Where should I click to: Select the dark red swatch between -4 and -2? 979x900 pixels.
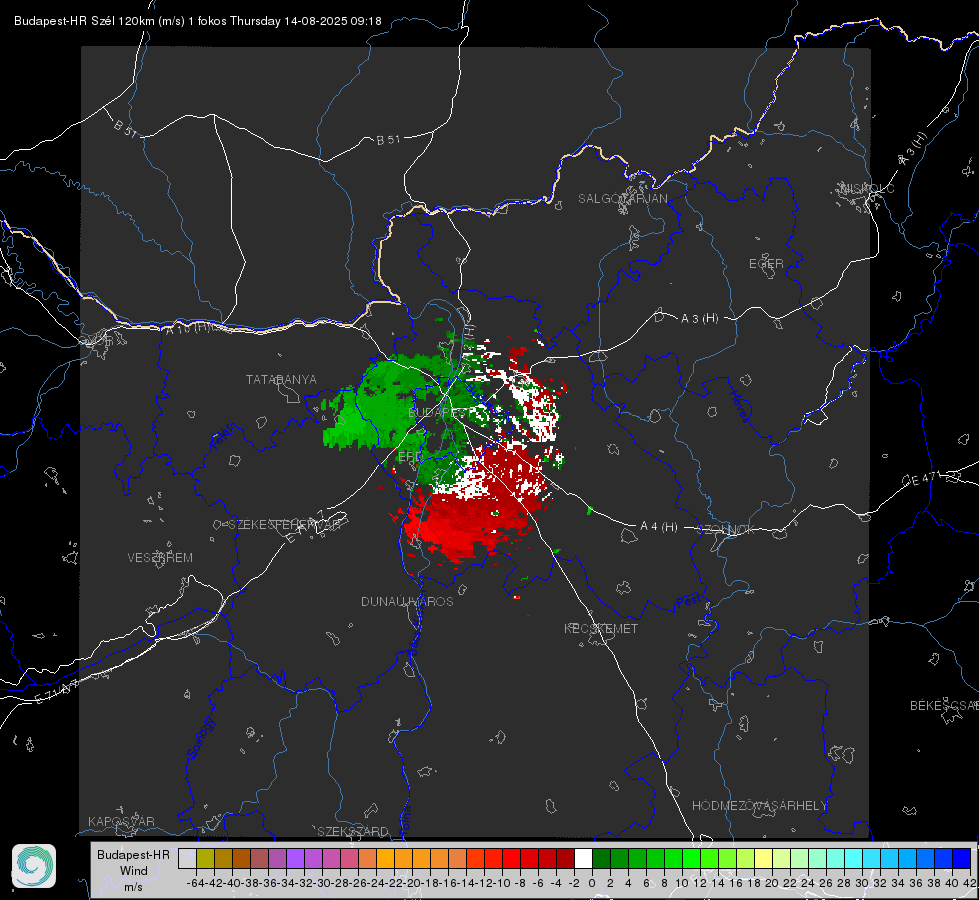coord(566,858)
